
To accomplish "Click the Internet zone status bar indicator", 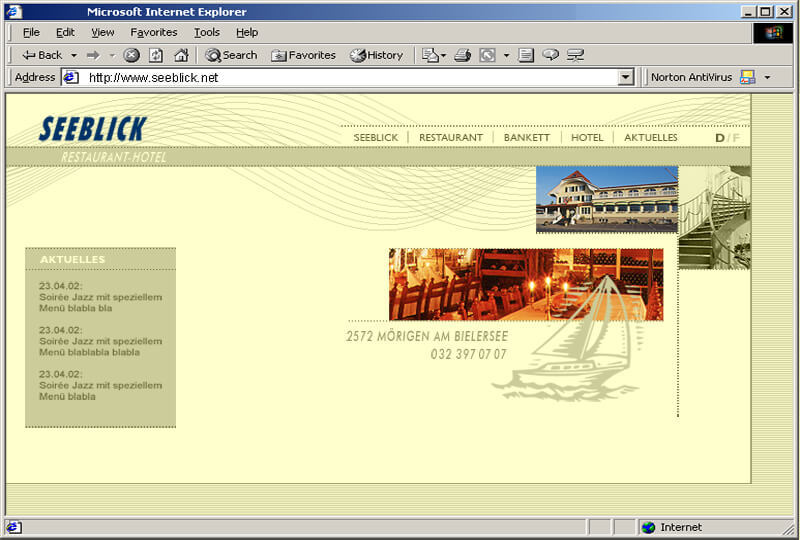I will pyautogui.click(x=671, y=527).
